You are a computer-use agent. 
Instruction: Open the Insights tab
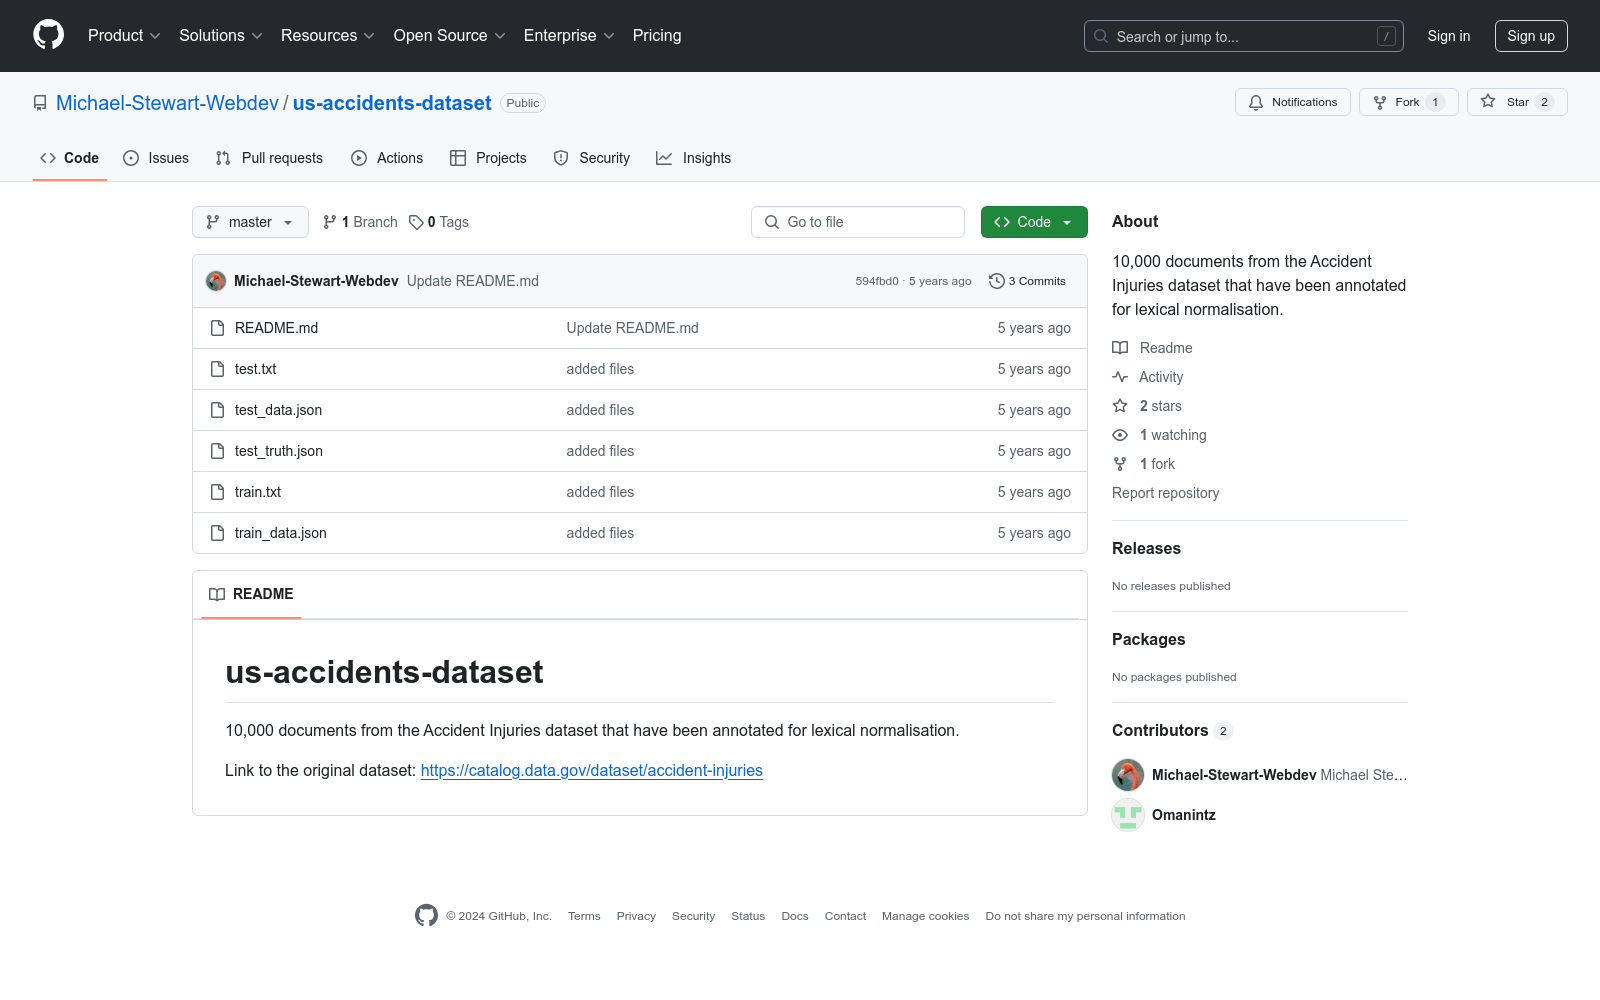694,158
